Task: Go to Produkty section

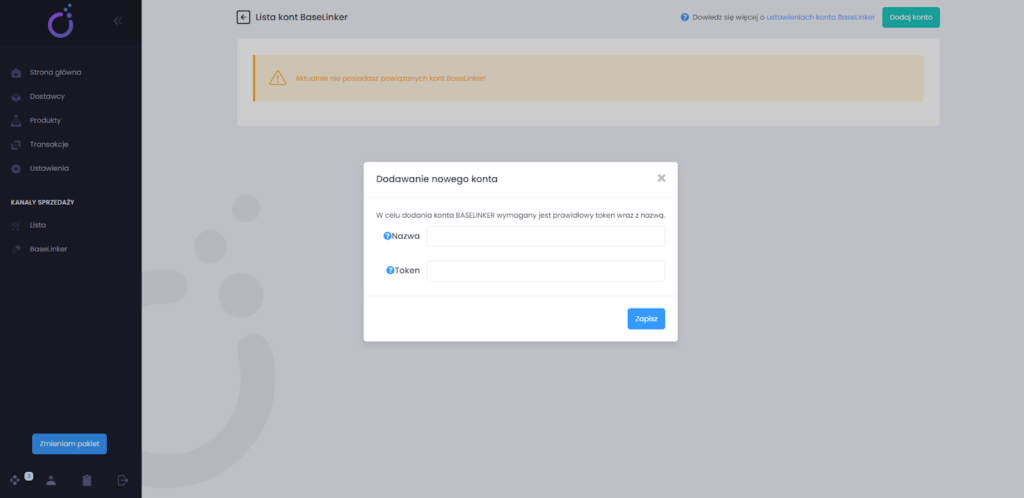Action: click(45, 121)
